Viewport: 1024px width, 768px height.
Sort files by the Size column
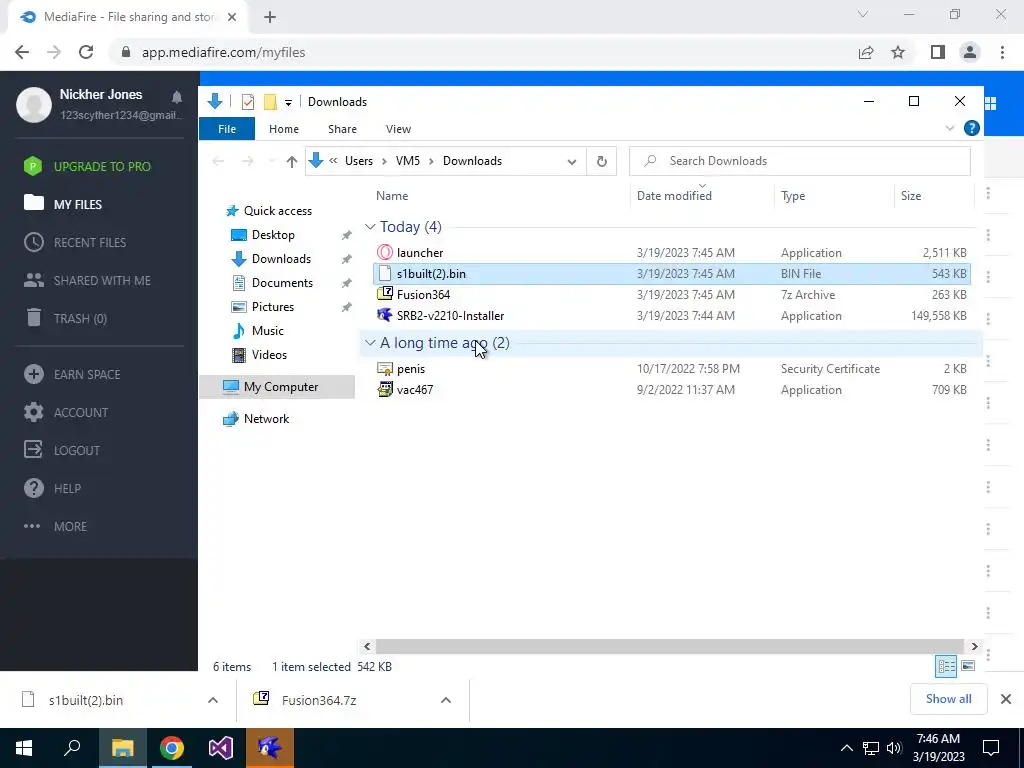click(910, 196)
